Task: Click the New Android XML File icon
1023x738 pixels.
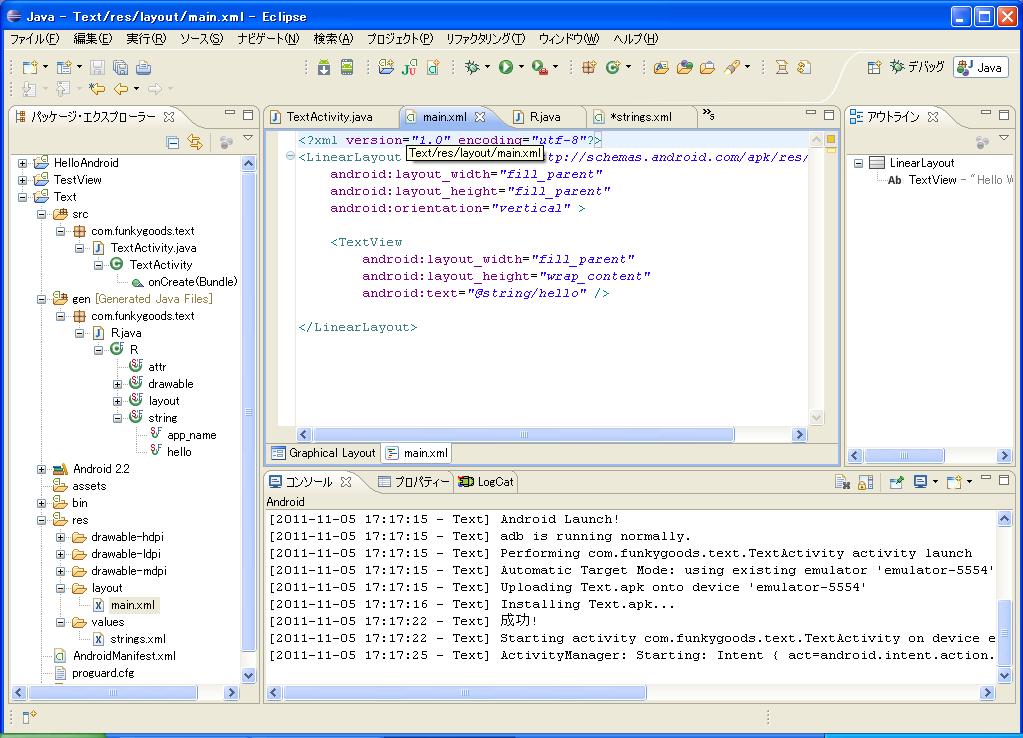Action: point(433,67)
